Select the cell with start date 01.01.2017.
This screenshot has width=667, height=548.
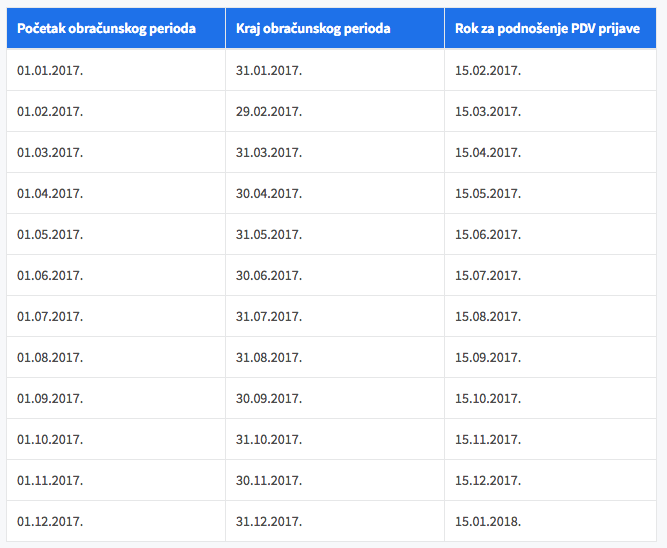click(116, 70)
